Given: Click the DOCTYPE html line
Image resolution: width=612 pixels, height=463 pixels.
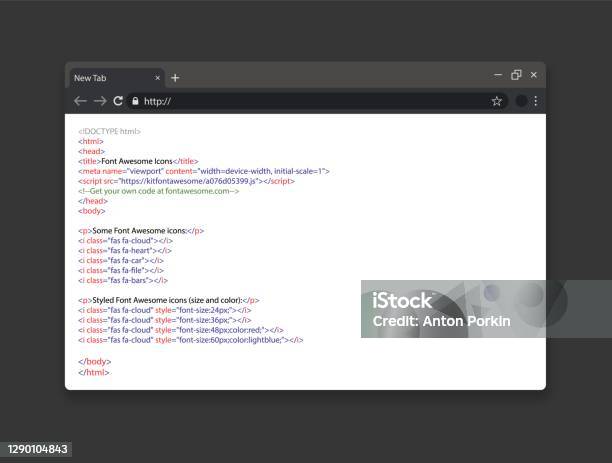Looking at the screenshot, I should (109, 131).
